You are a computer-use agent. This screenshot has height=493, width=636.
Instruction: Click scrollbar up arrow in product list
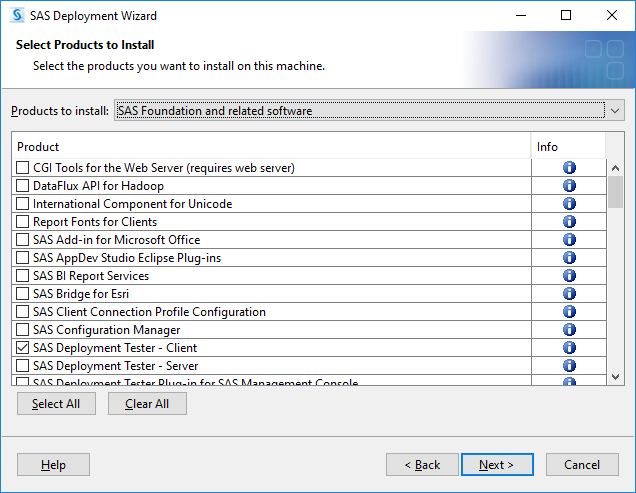pyautogui.click(x=615, y=168)
